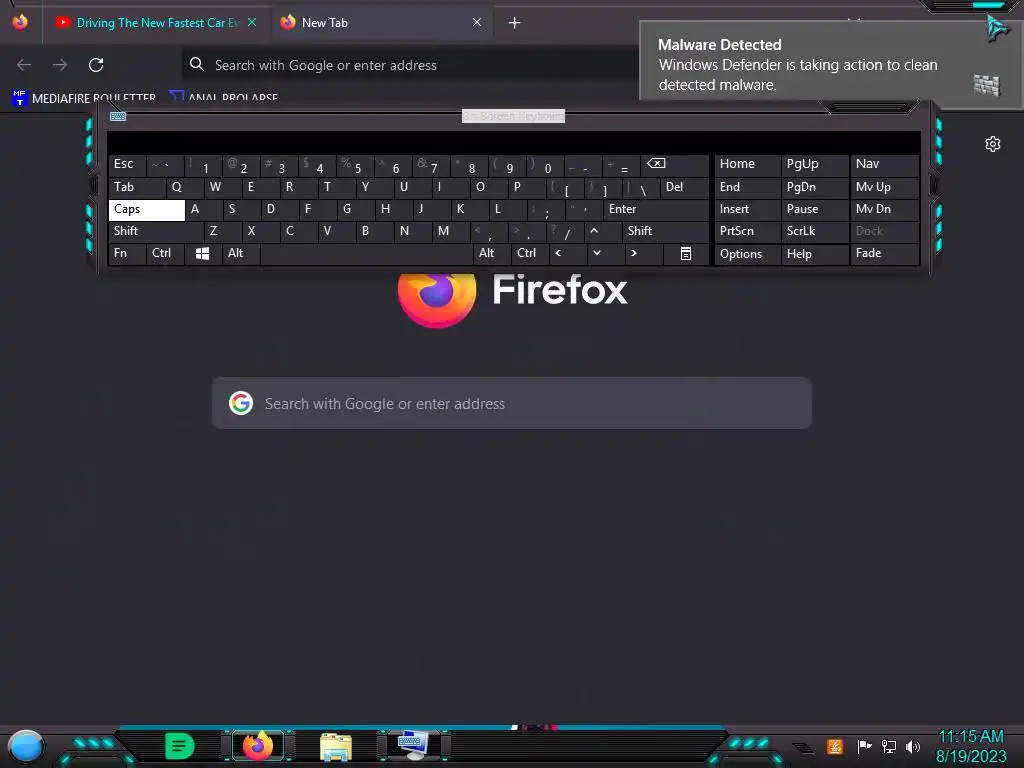Click the Action Center flag tray icon

(x=864, y=746)
